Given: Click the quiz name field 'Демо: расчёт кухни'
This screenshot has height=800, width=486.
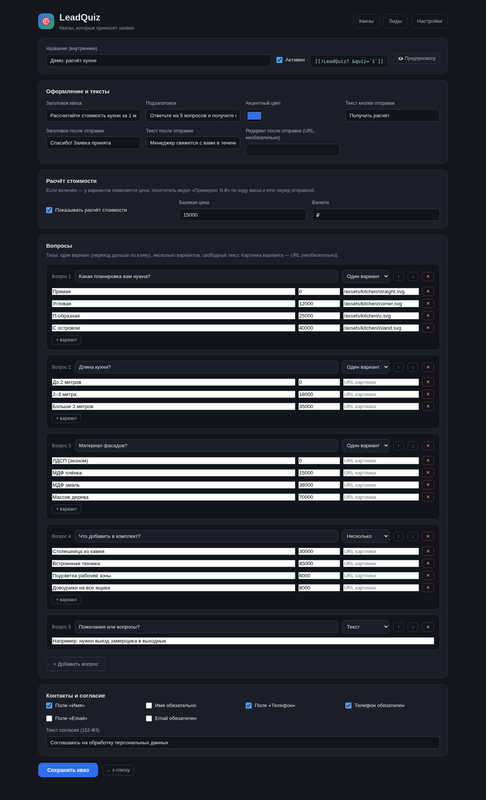Looking at the screenshot, I should [x=158, y=61].
